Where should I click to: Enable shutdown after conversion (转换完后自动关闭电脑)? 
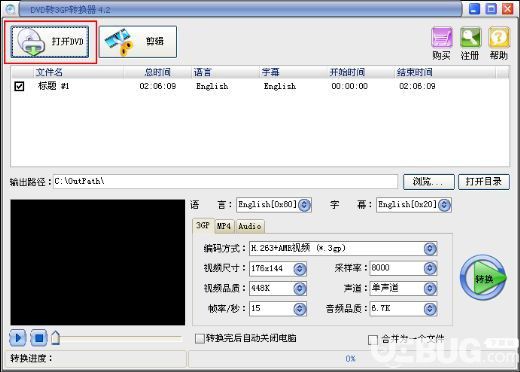click(200, 339)
